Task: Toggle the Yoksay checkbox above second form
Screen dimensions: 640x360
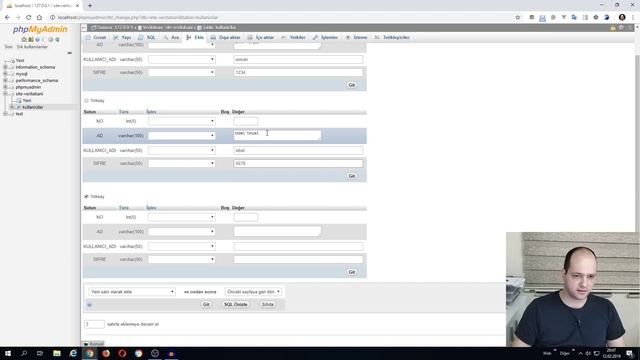Action: pos(86,100)
